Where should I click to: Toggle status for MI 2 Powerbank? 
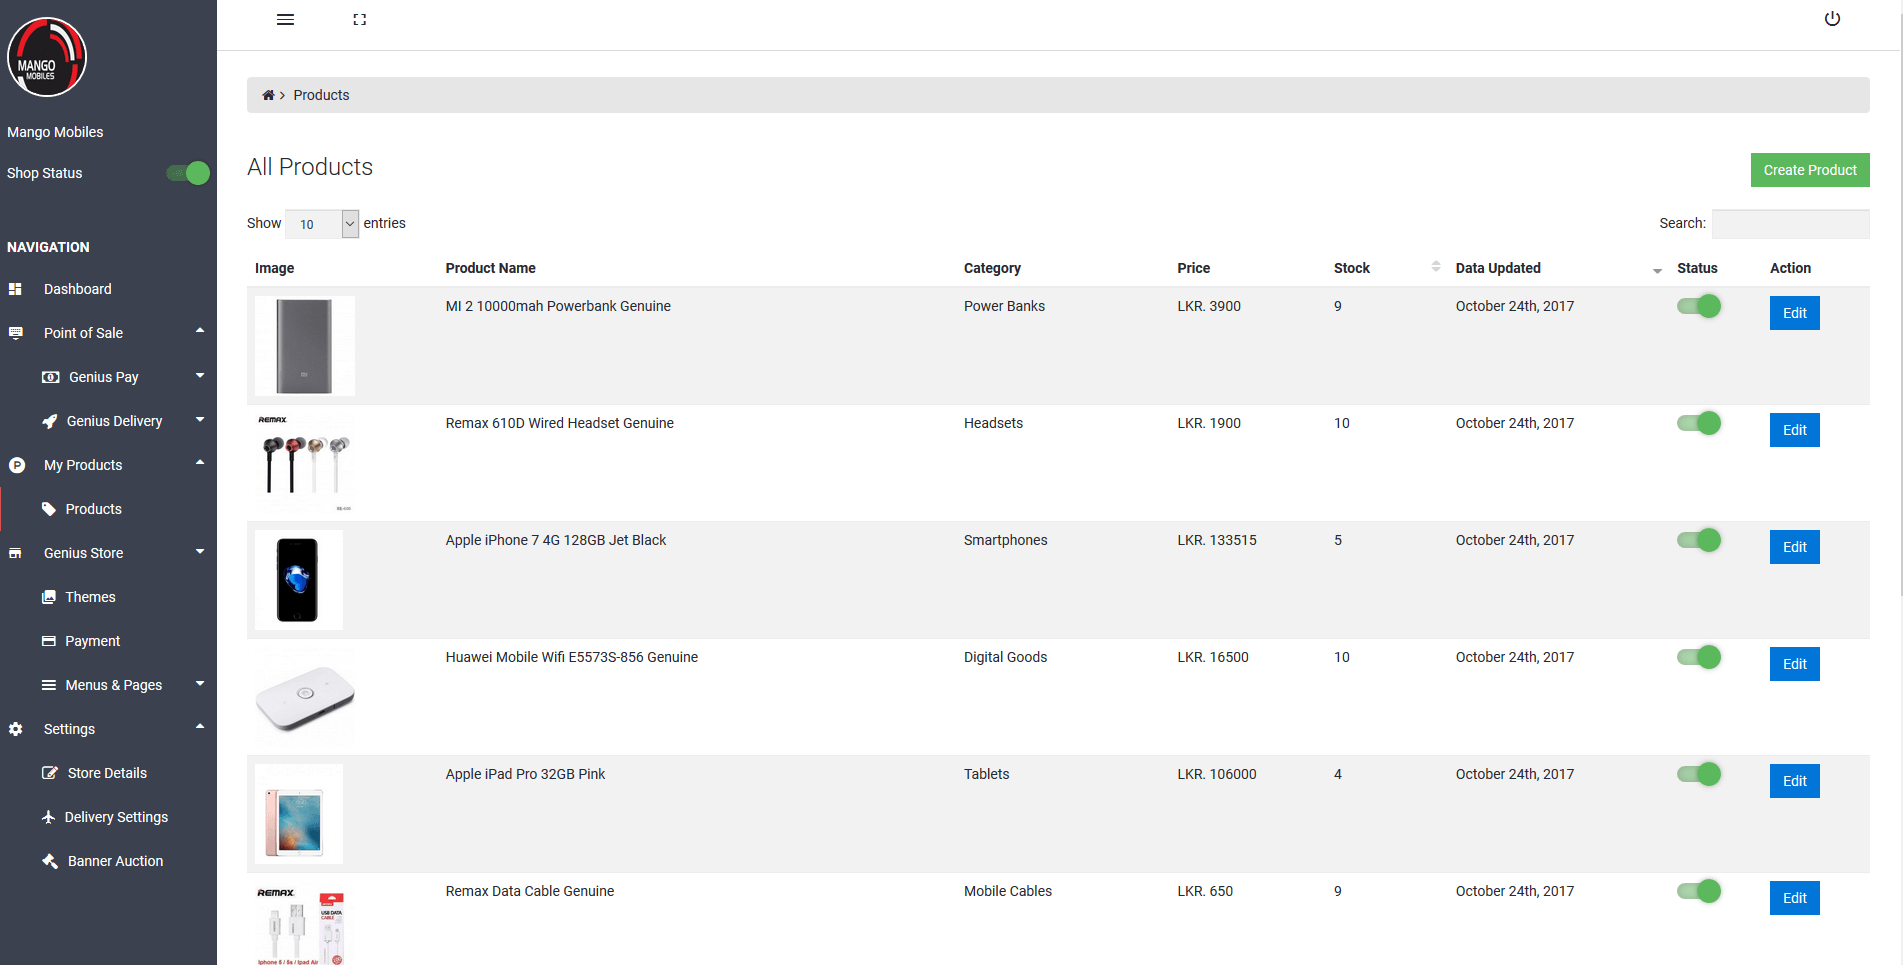(x=1699, y=306)
